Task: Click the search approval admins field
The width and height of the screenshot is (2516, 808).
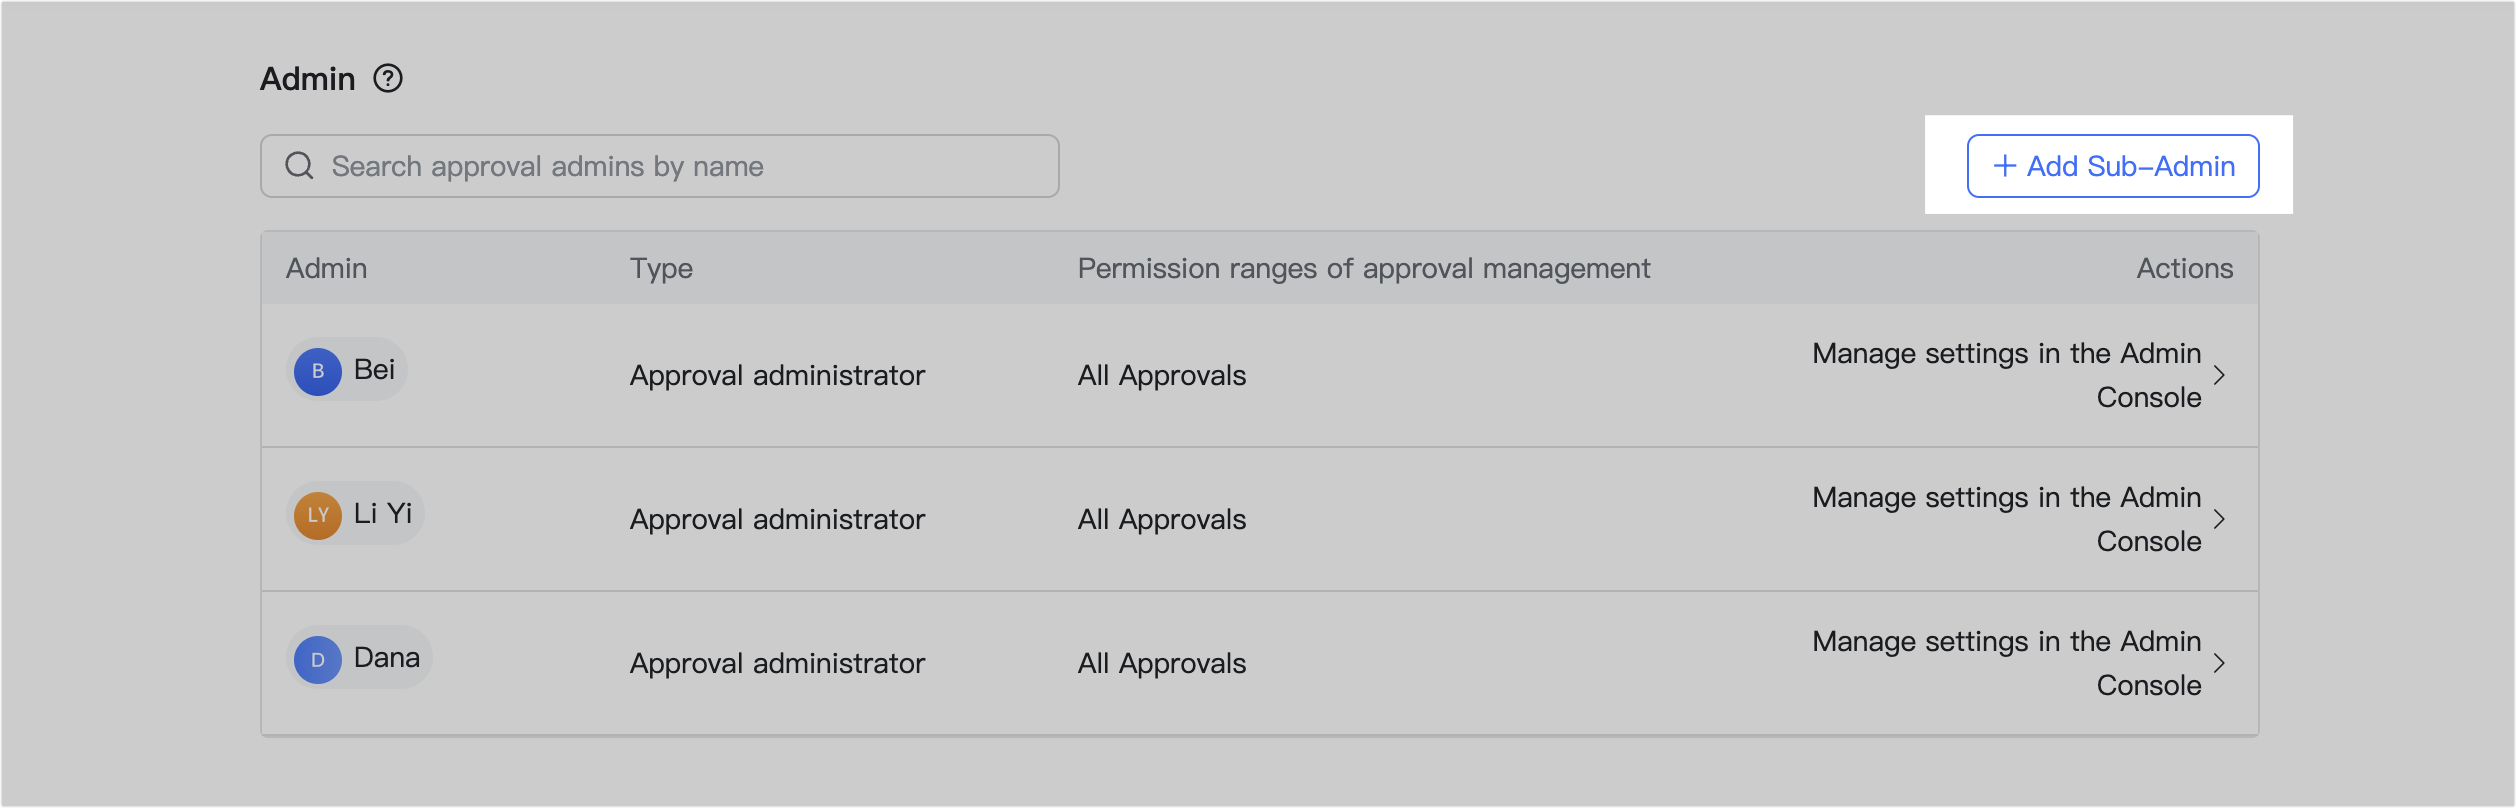Action: coord(660,165)
